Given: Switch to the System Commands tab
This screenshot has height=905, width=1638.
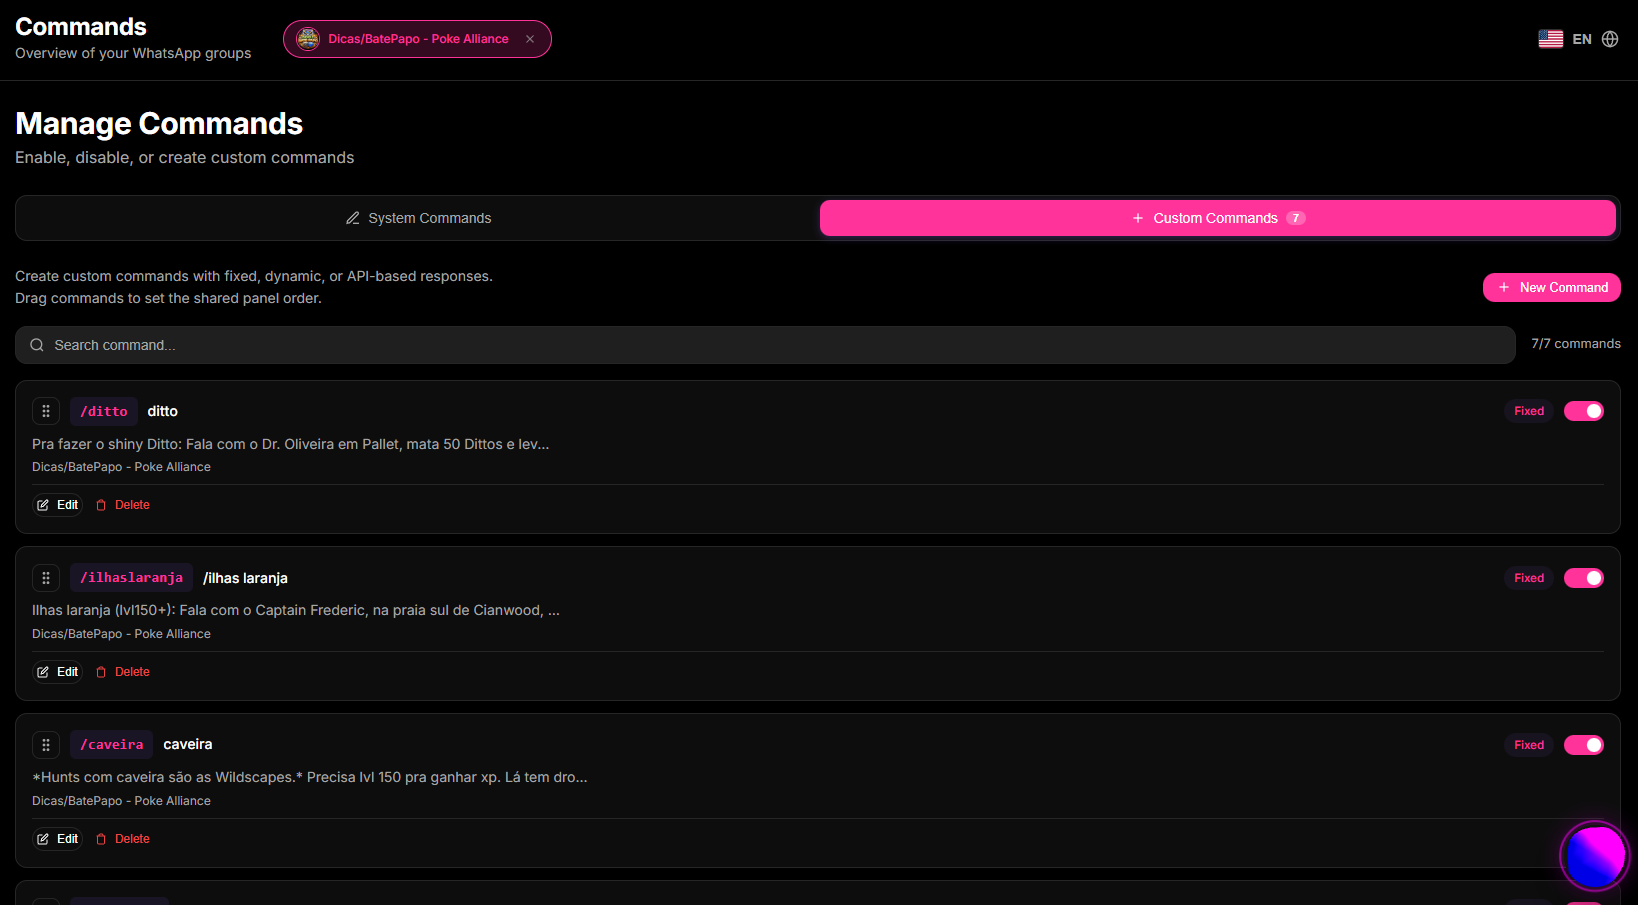Looking at the screenshot, I should 418,218.
